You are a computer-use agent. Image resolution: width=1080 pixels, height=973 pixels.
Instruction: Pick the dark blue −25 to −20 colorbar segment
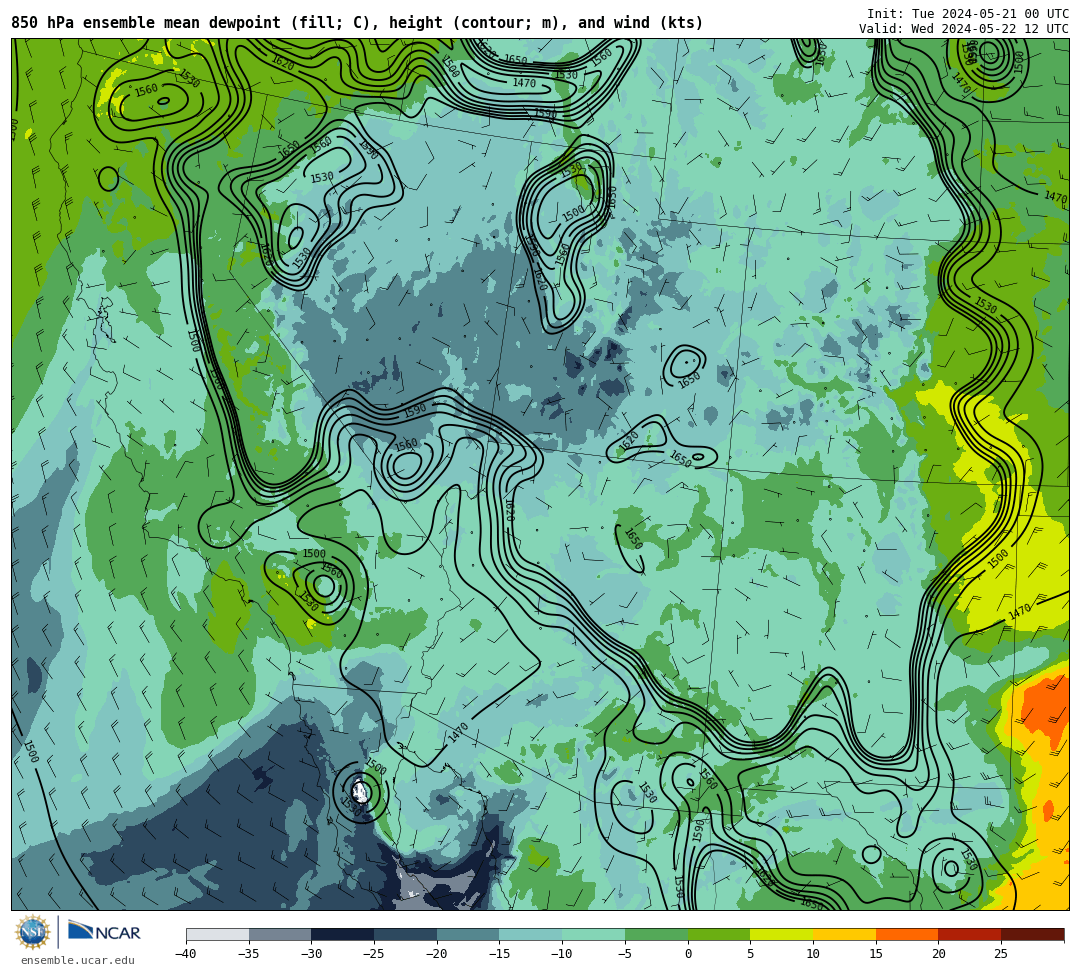pos(405,934)
